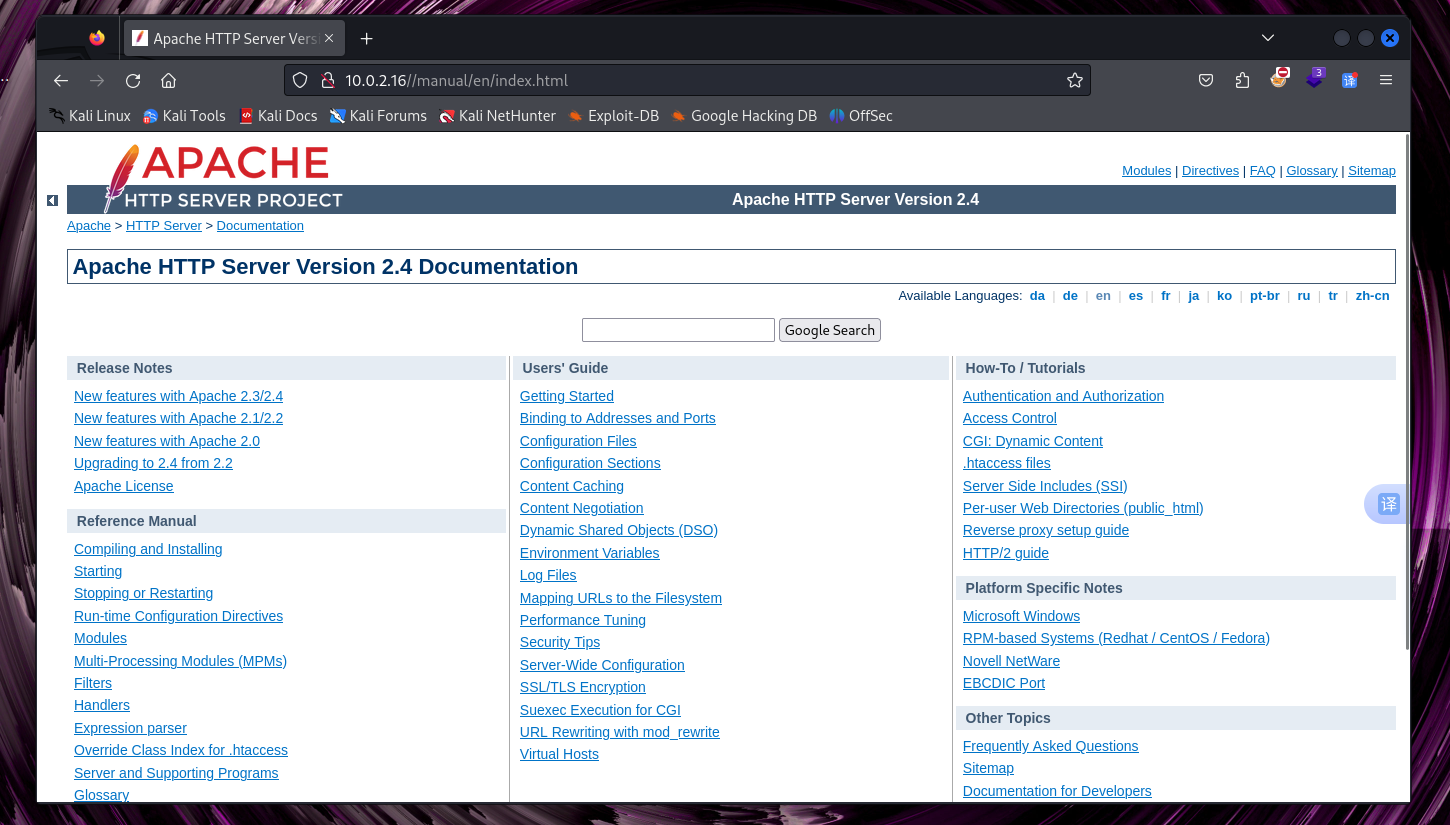The height and width of the screenshot is (825, 1450).
Task: Go back using the browser back arrow
Action: pos(61,80)
